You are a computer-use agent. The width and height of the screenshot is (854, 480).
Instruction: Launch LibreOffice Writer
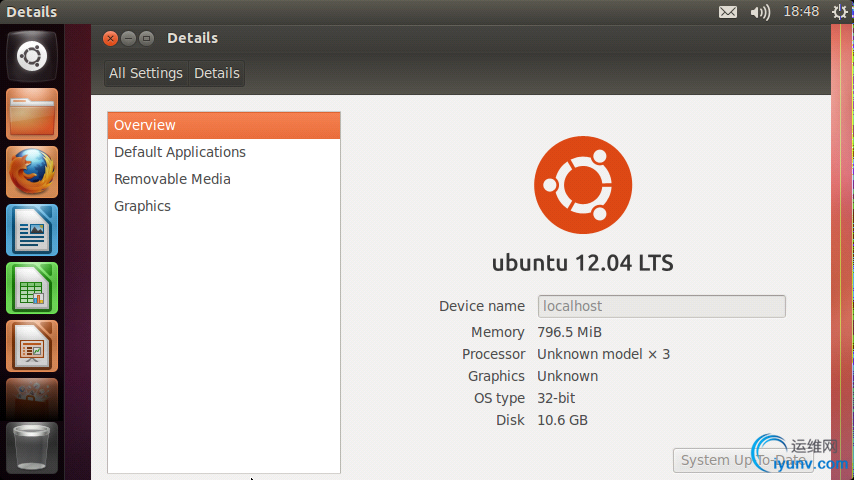pyautogui.click(x=32, y=230)
